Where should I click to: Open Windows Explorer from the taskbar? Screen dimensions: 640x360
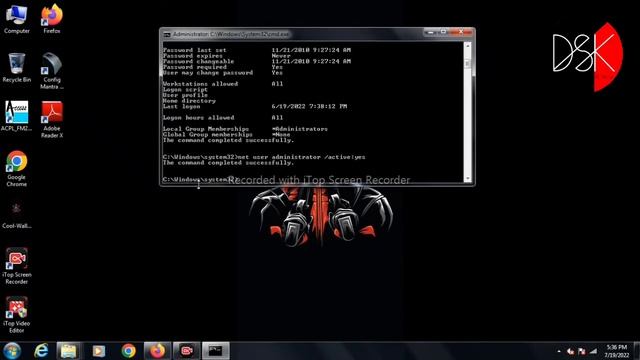(69, 351)
